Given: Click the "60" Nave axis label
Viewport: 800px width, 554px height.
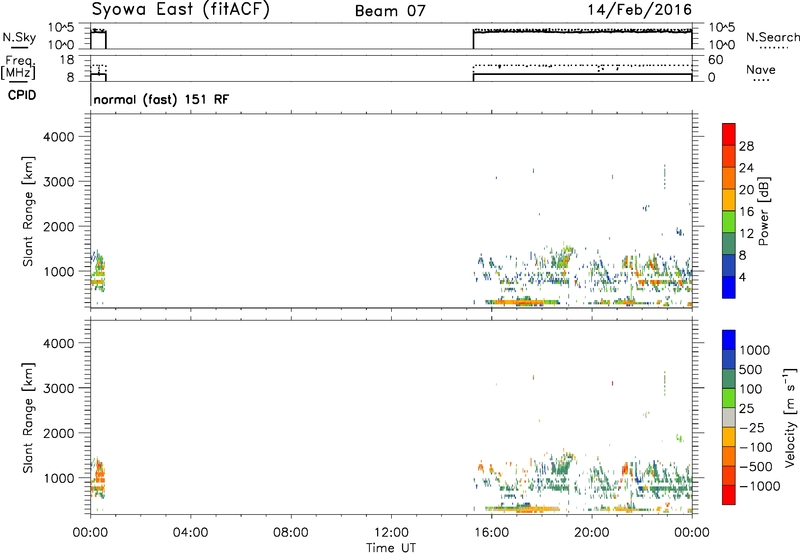Looking at the screenshot, I should click(x=715, y=60).
